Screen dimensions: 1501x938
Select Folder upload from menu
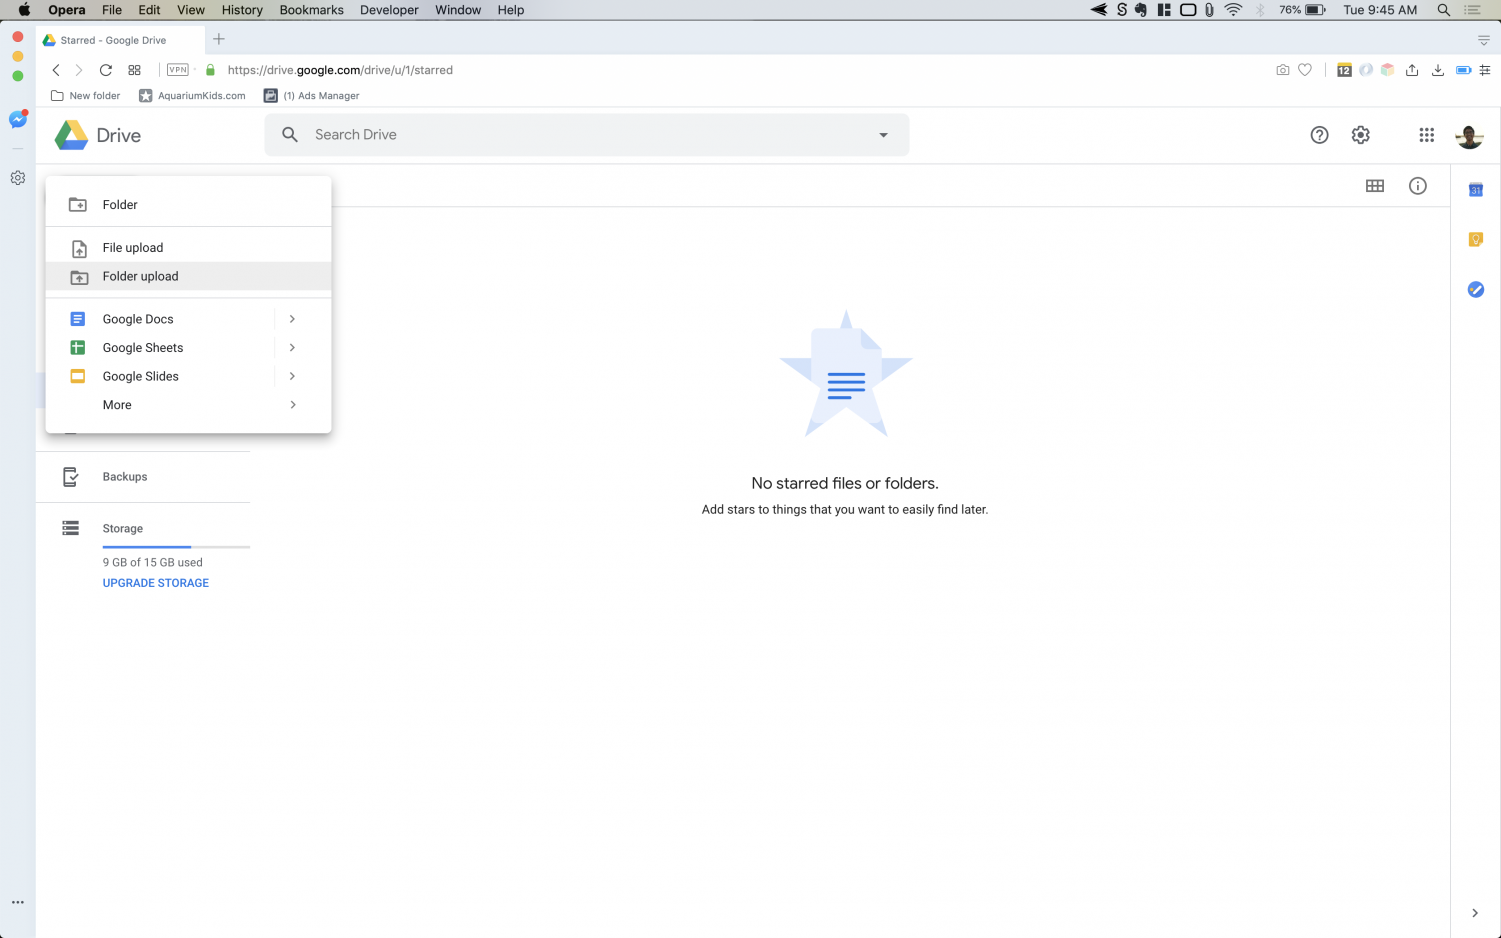point(140,277)
